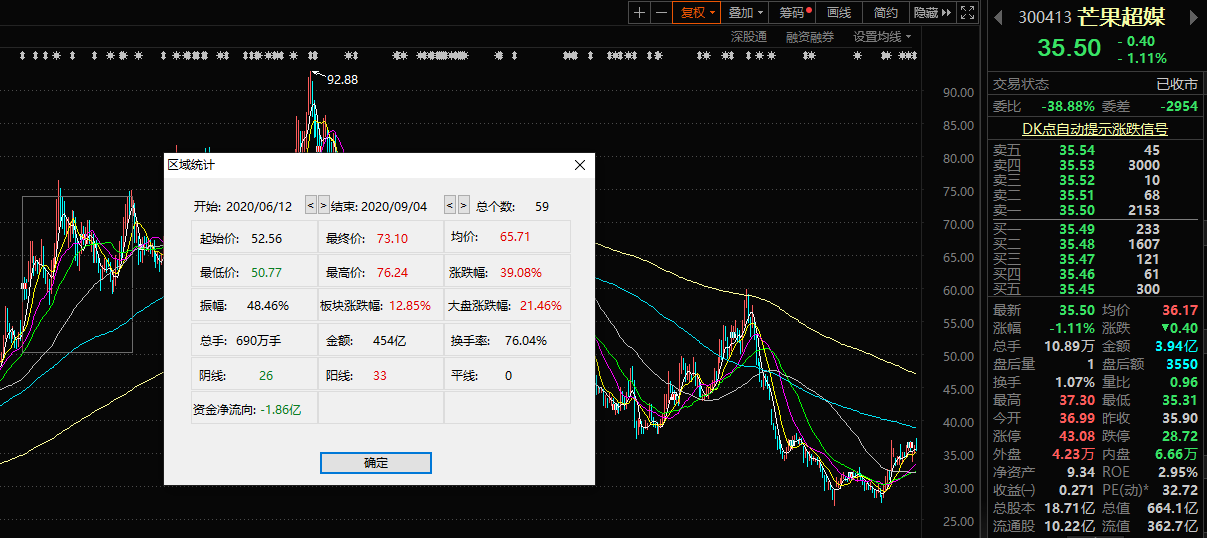Click the 确定 button
This screenshot has width=1207, height=538.
[x=376, y=463]
